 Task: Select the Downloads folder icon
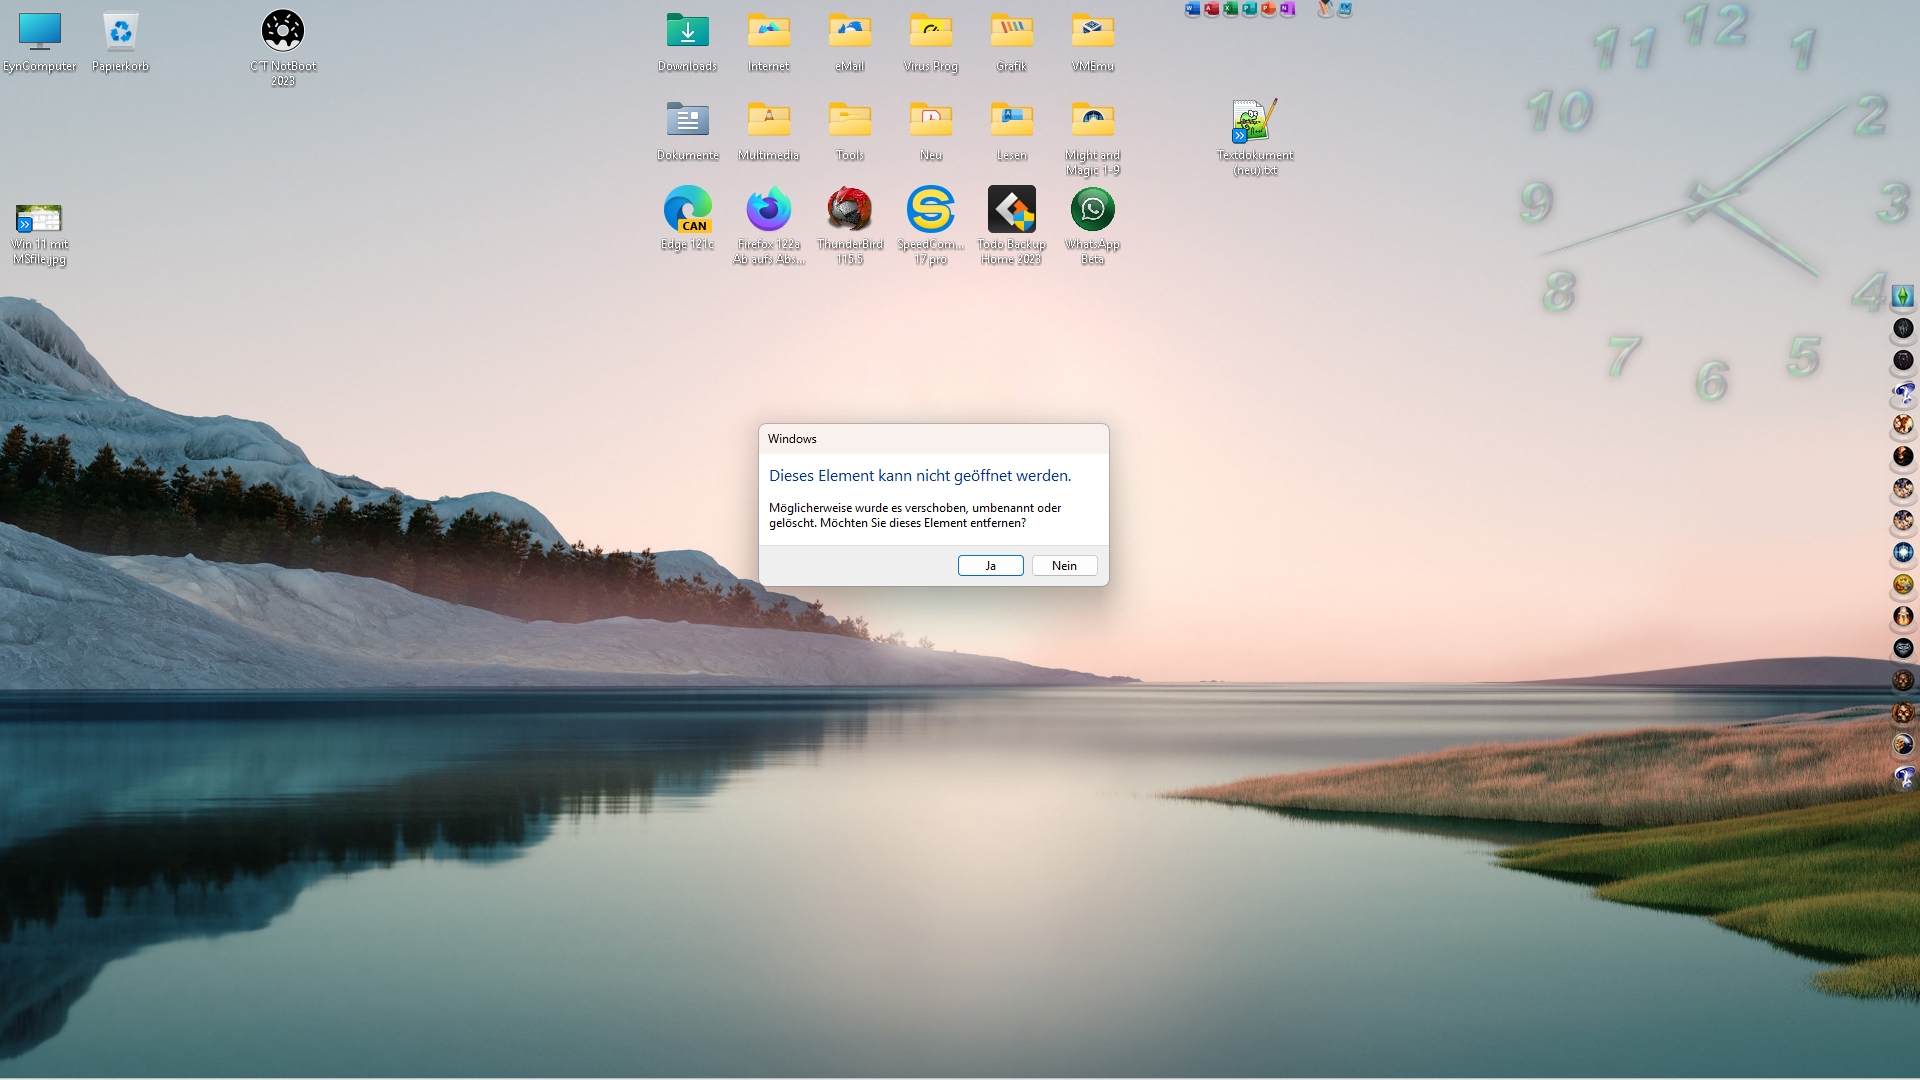pyautogui.click(x=687, y=32)
